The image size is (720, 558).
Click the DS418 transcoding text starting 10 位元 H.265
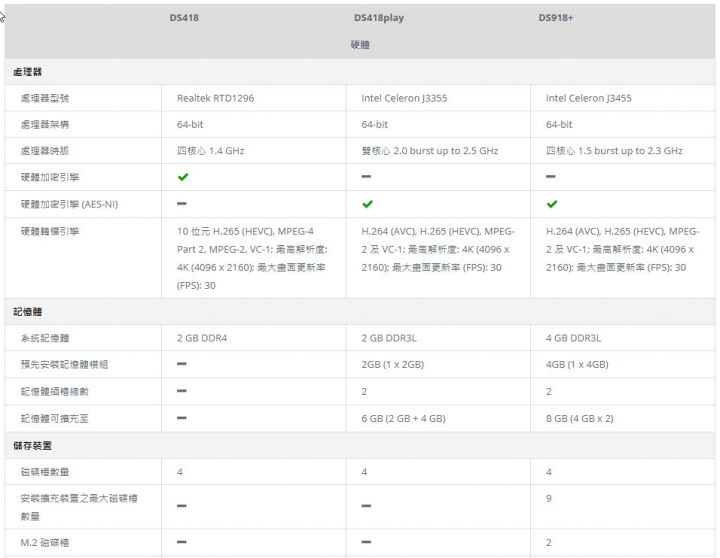tap(252, 258)
